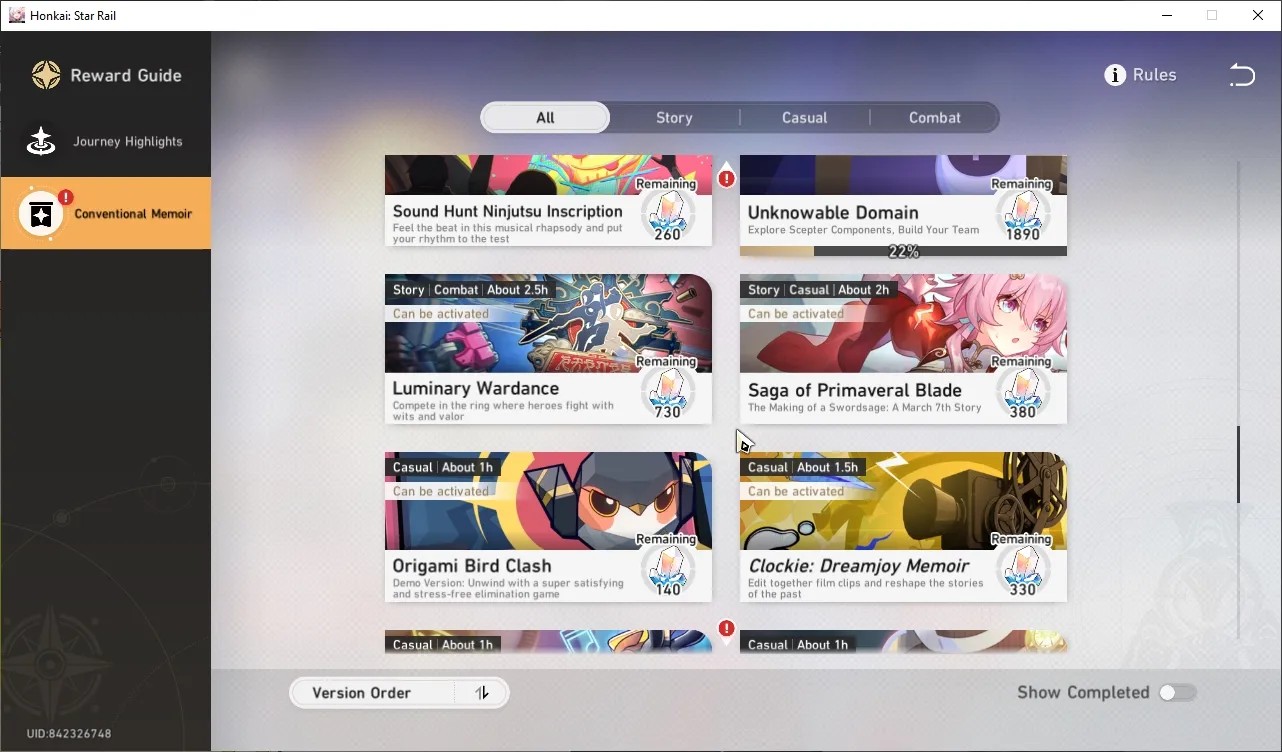Click the Unknowable Domain 22% progress bar

(903, 251)
